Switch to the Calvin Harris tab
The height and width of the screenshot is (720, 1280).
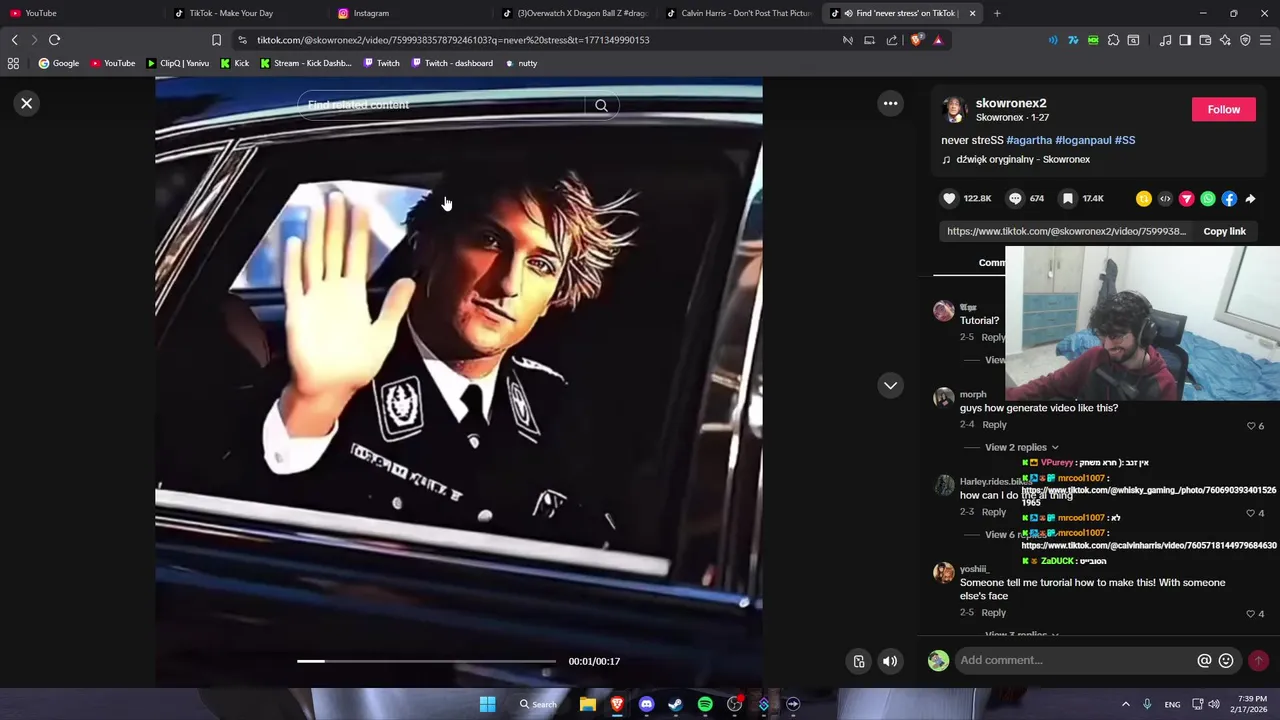click(739, 13)
